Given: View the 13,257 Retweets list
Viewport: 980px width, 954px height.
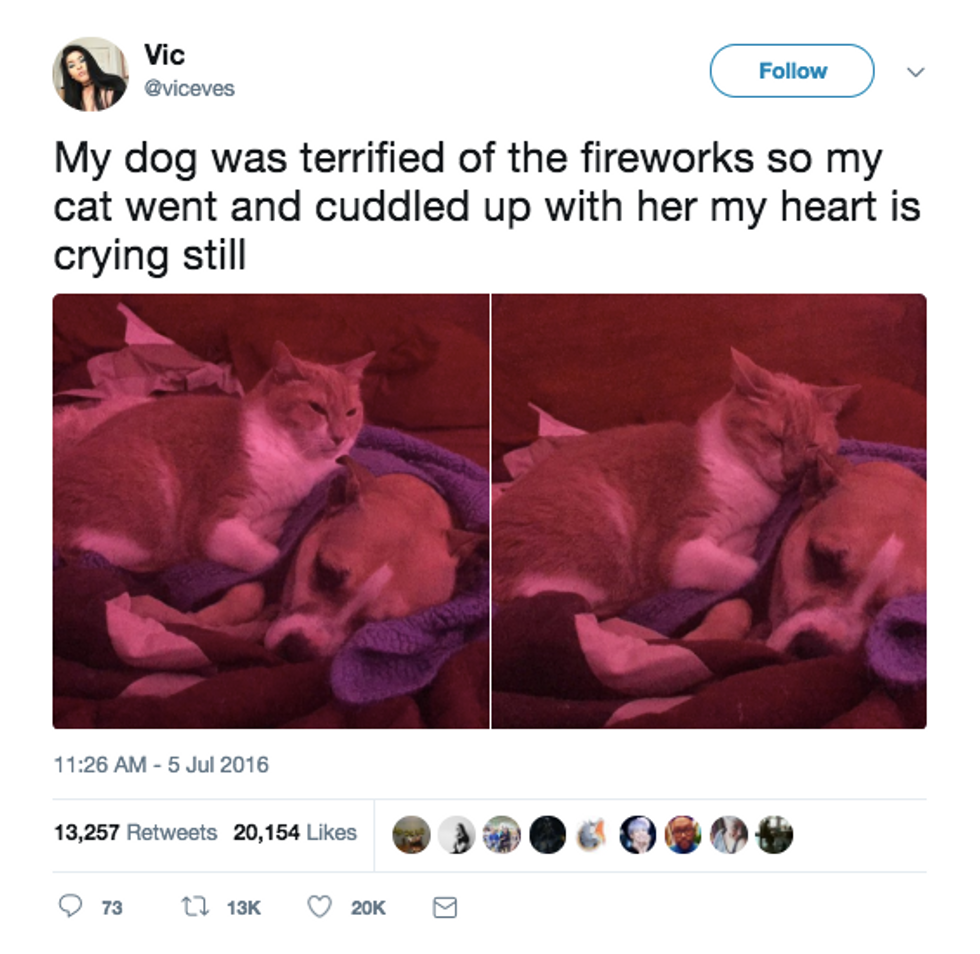Looking at the screenshot, I should tap(136, 833).
